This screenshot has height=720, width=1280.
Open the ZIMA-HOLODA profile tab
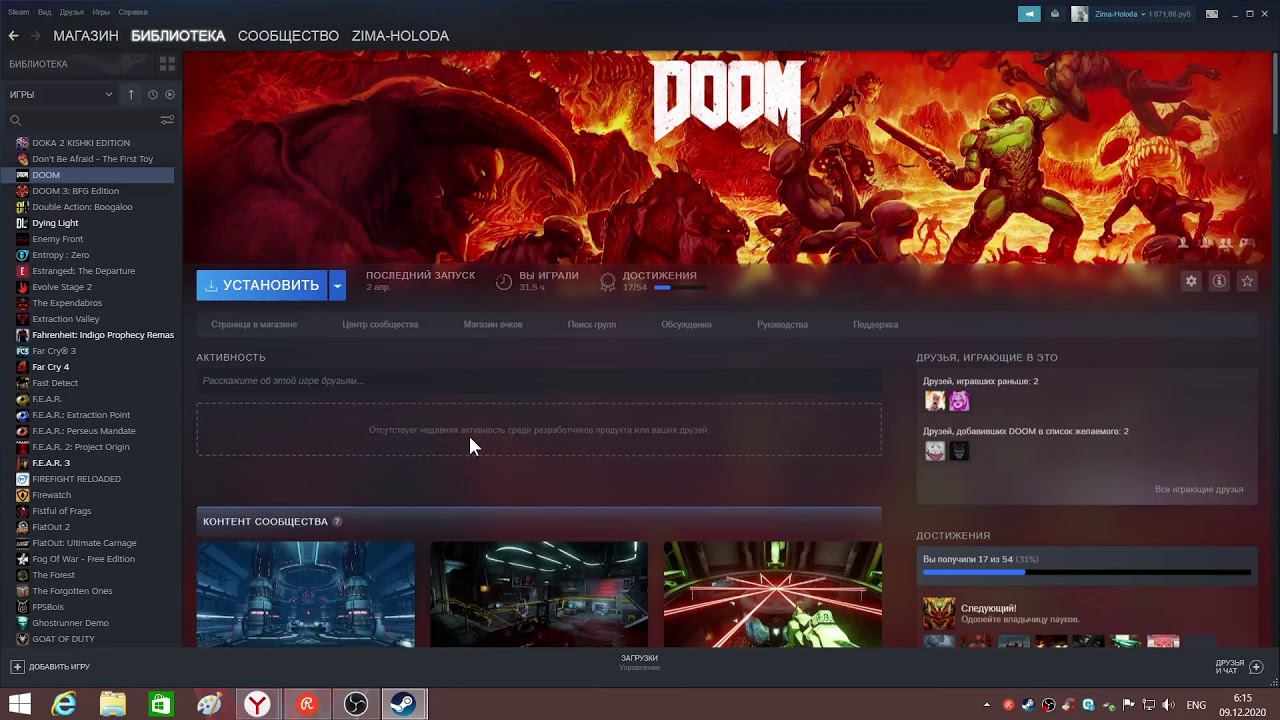point(400,36)
